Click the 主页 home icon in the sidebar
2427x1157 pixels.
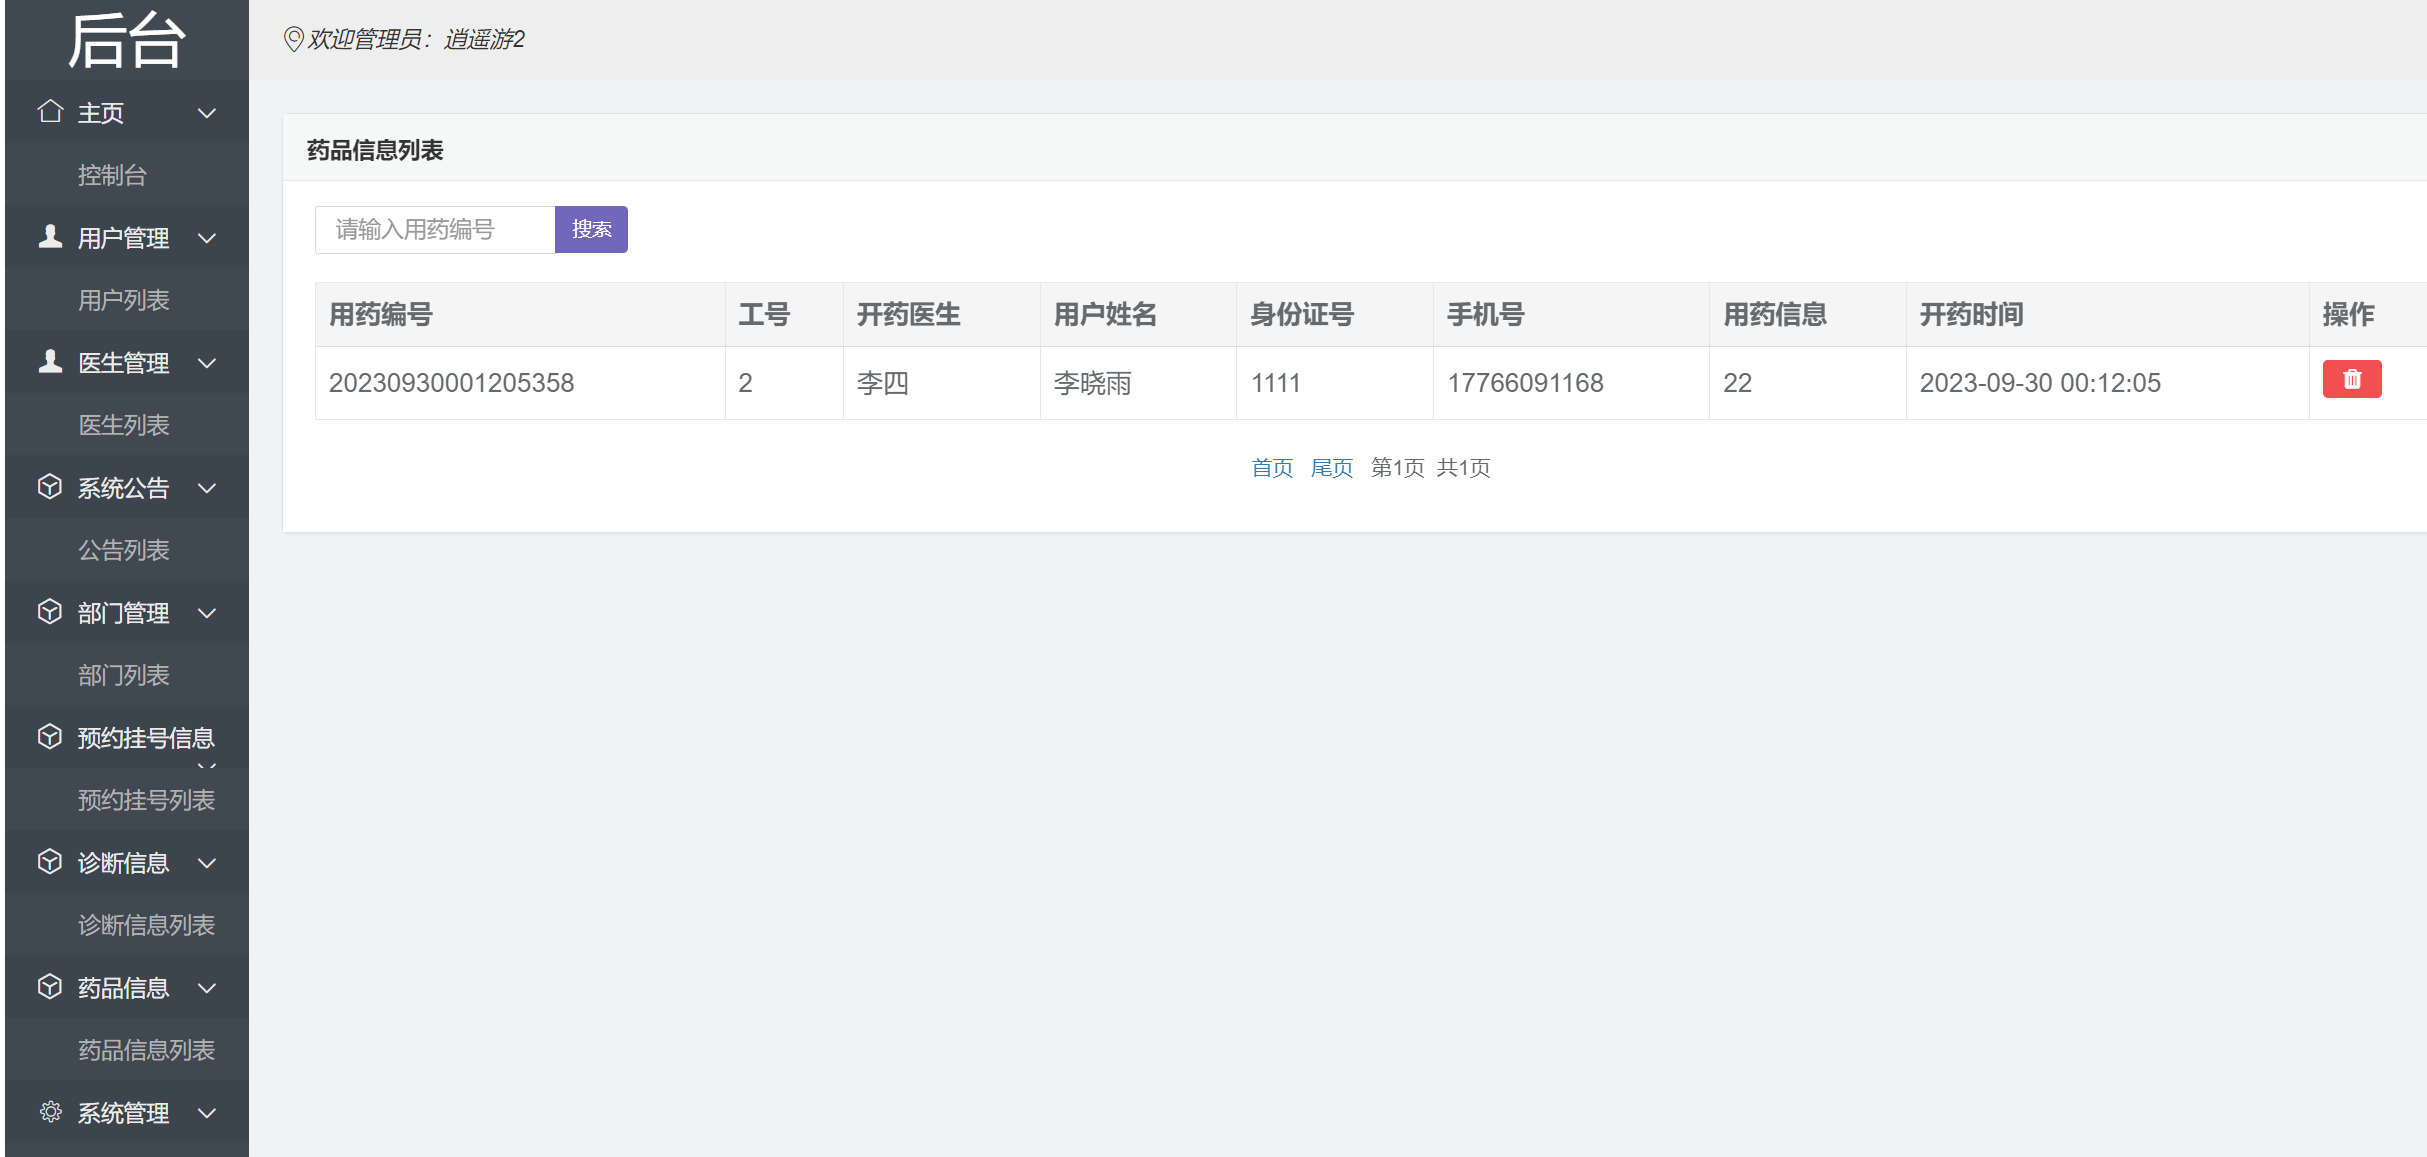tap(50, 112)
